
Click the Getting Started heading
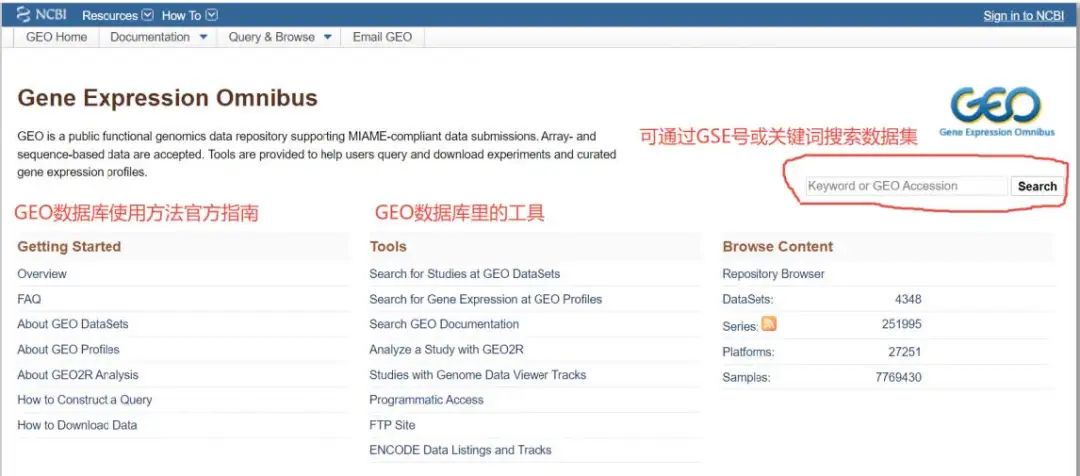pyautogui.click(x=69, y=247)
